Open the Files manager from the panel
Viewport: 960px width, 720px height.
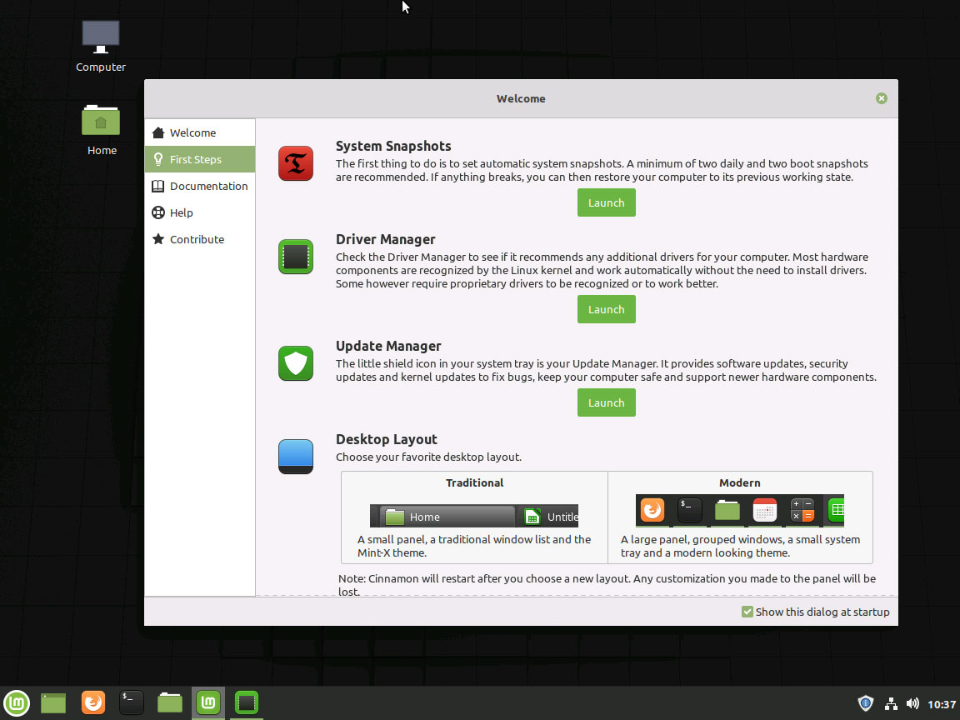click(170, 703)
